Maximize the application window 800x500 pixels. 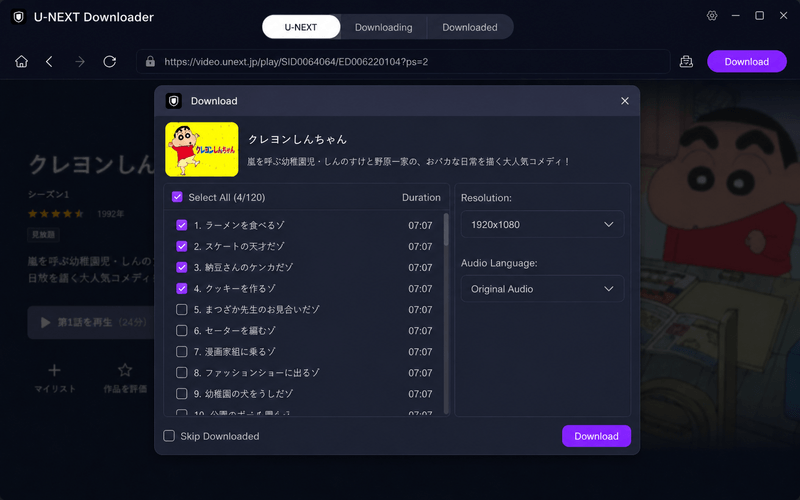[759, 16]
